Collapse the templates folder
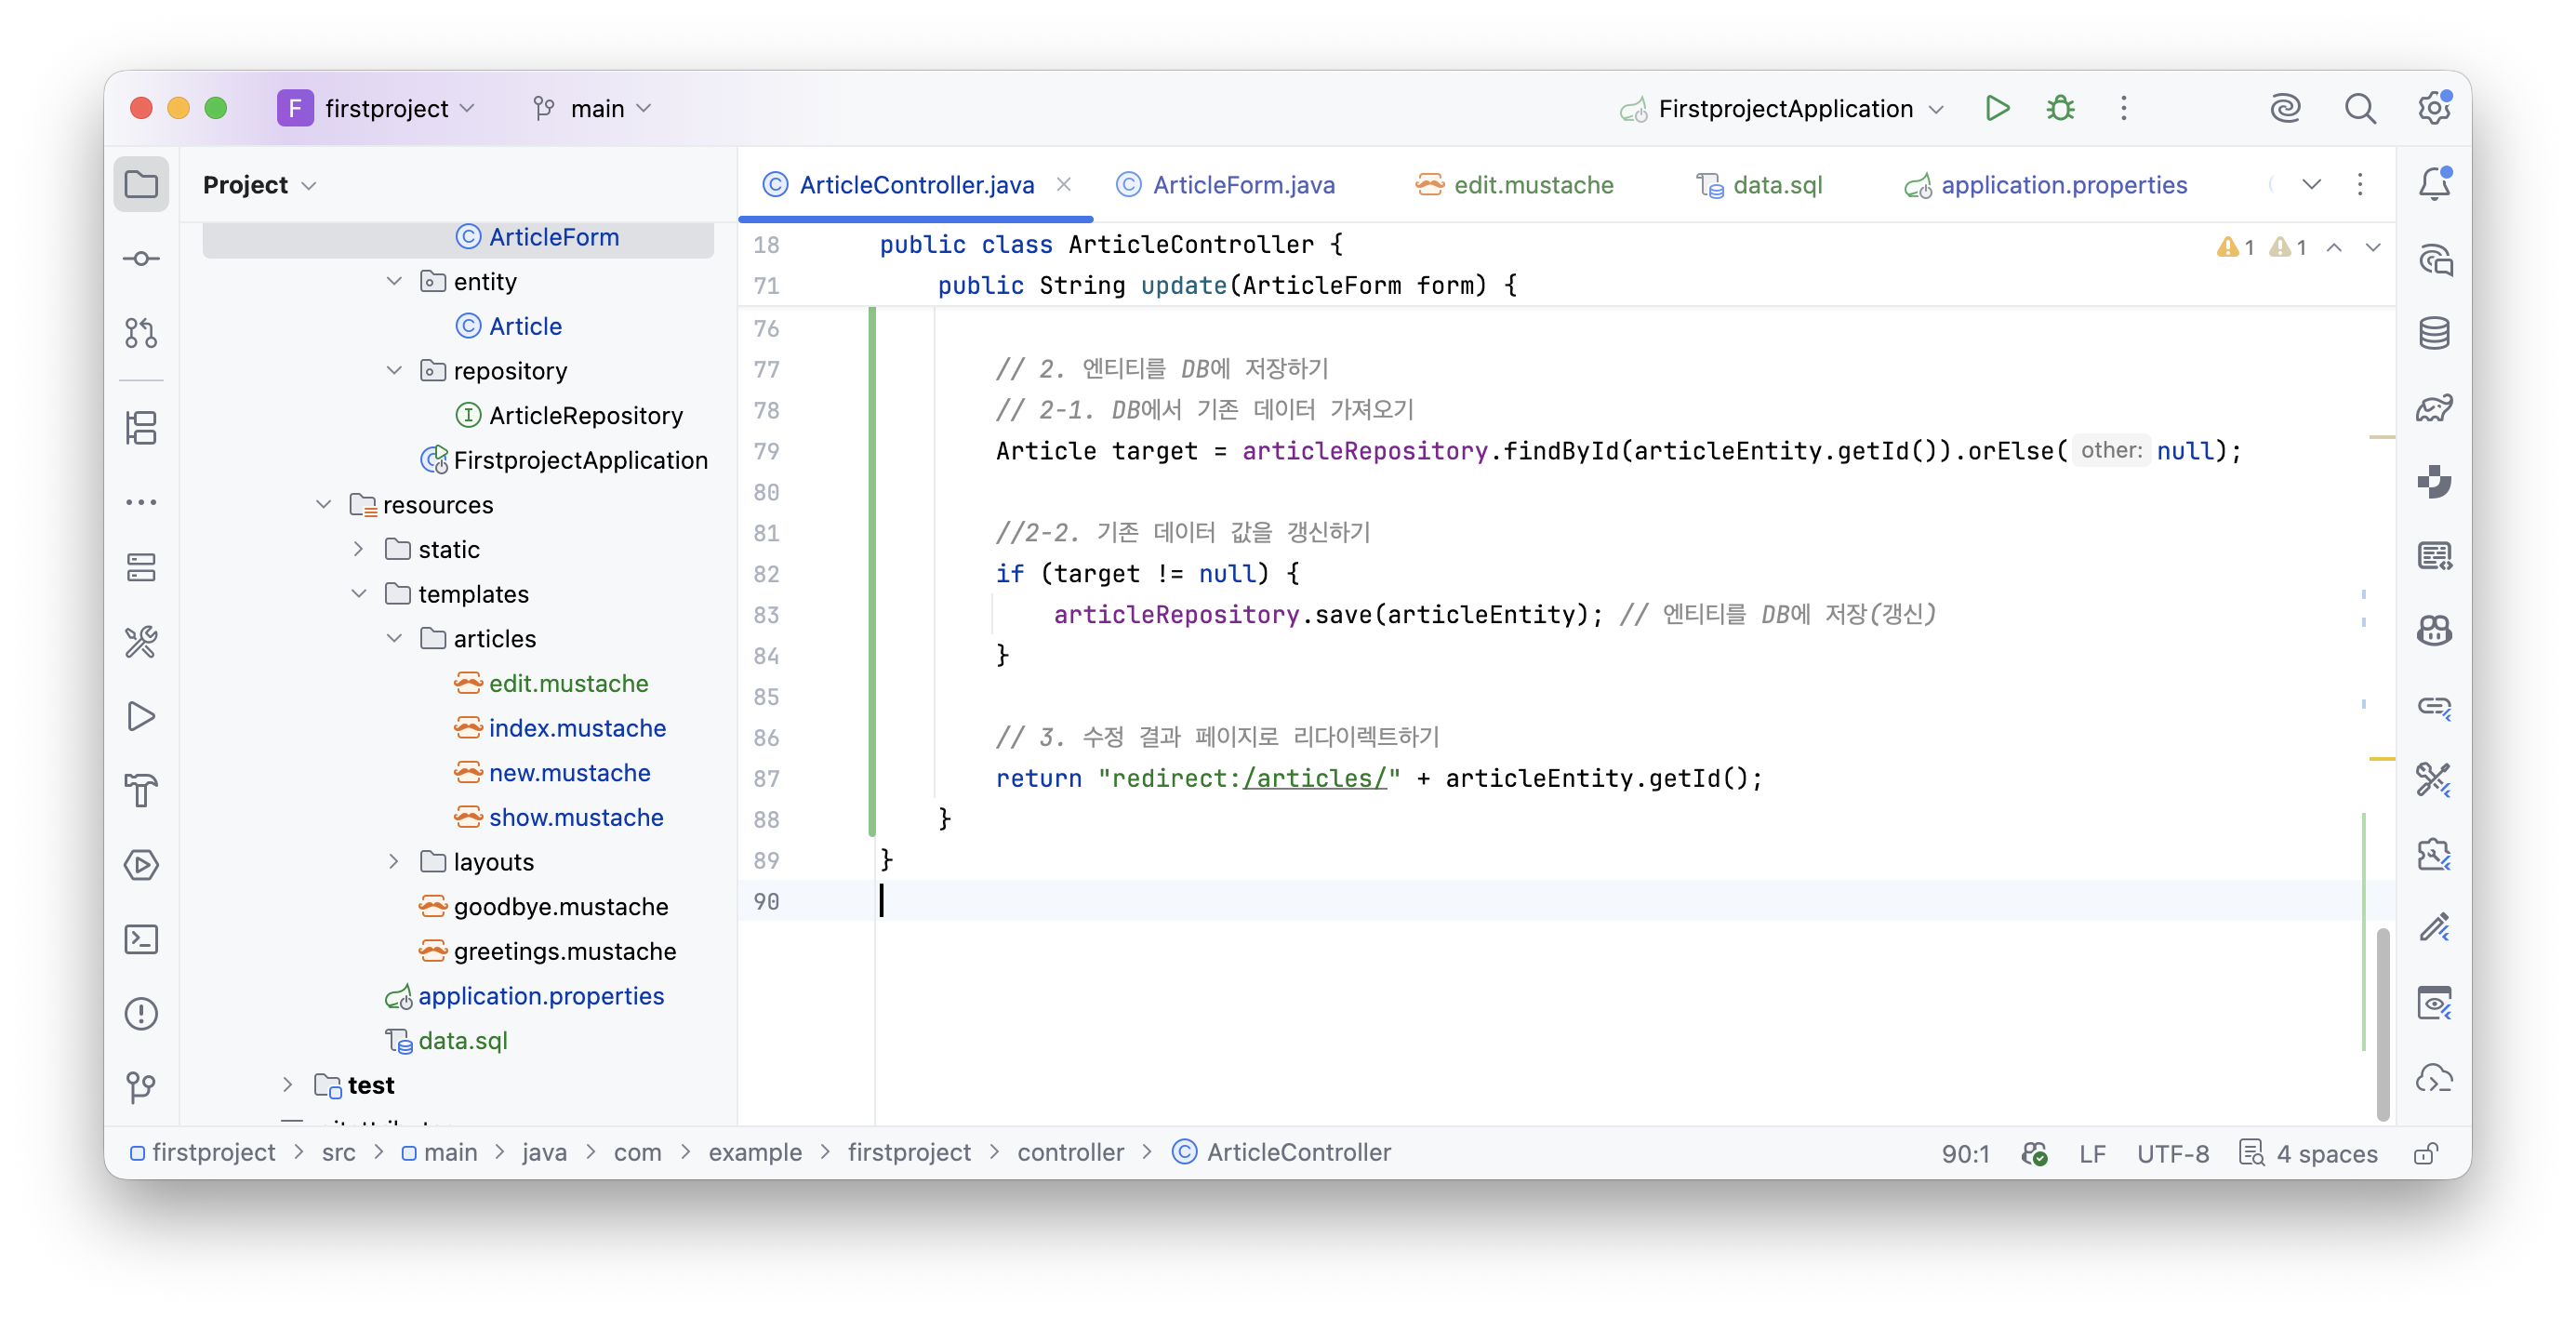This screenshot has height=1317, width=2576. (x=359, y=594)
